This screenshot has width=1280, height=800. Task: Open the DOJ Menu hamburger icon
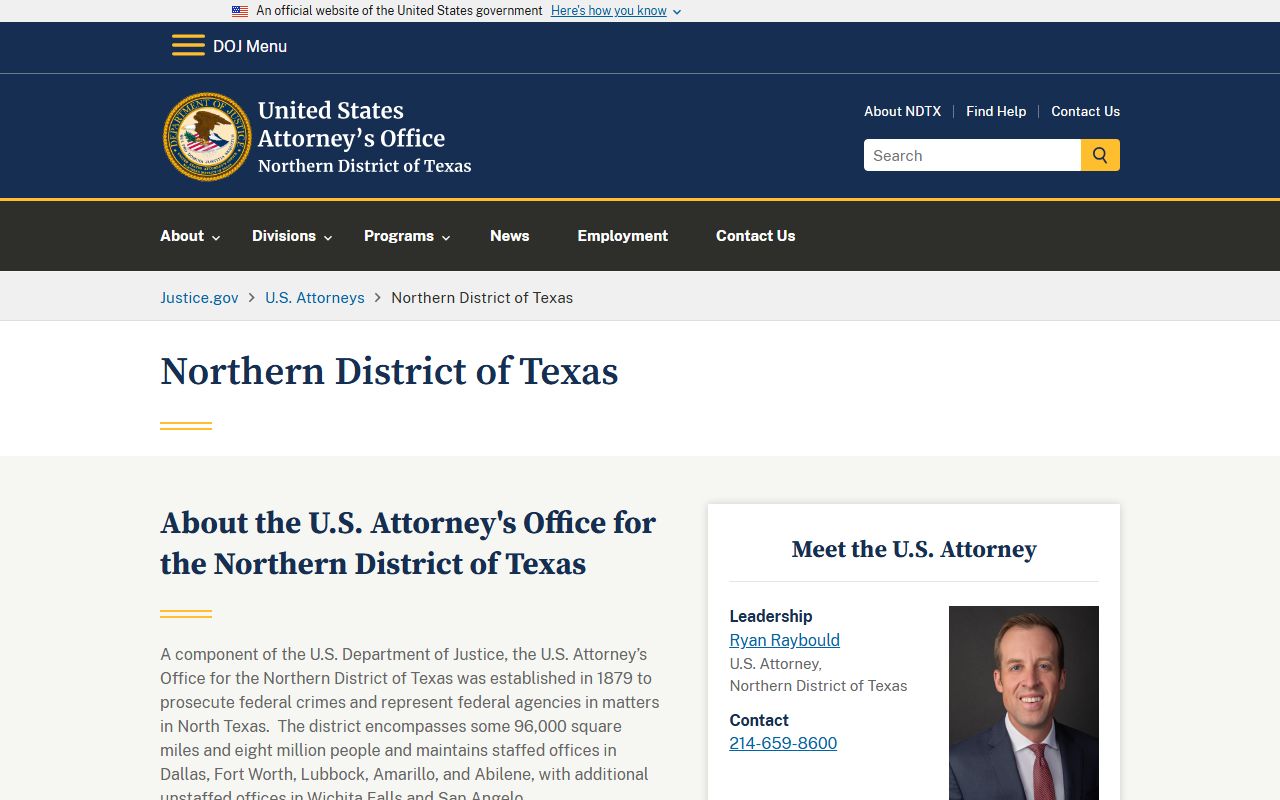click(188, 46)
